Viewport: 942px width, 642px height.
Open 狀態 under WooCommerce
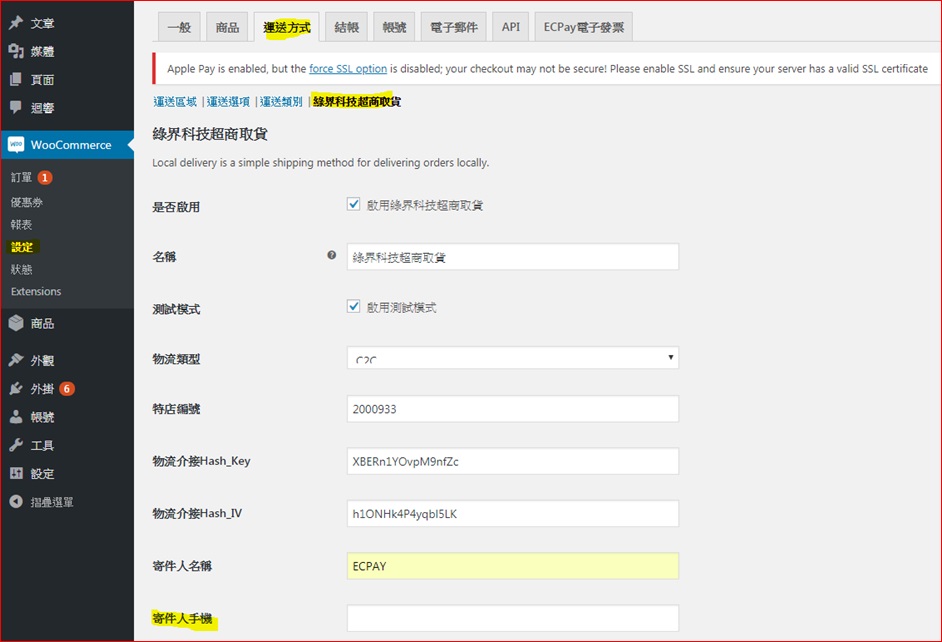point(21,269)
